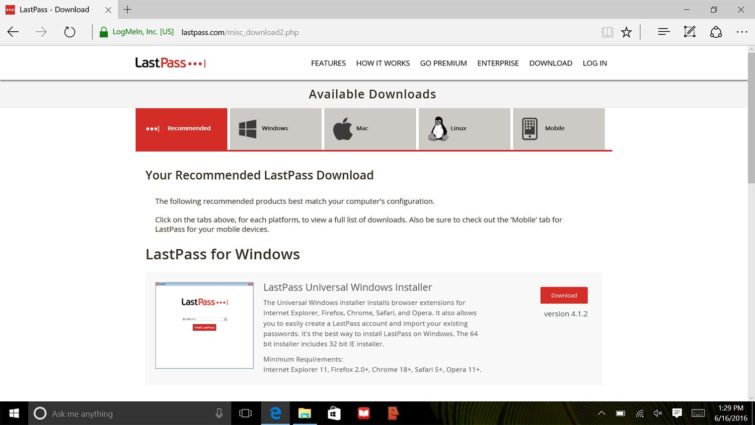Open the touch keyboard tray icon
This screenshot has height=425, width=755.
[x=698, y=413]
